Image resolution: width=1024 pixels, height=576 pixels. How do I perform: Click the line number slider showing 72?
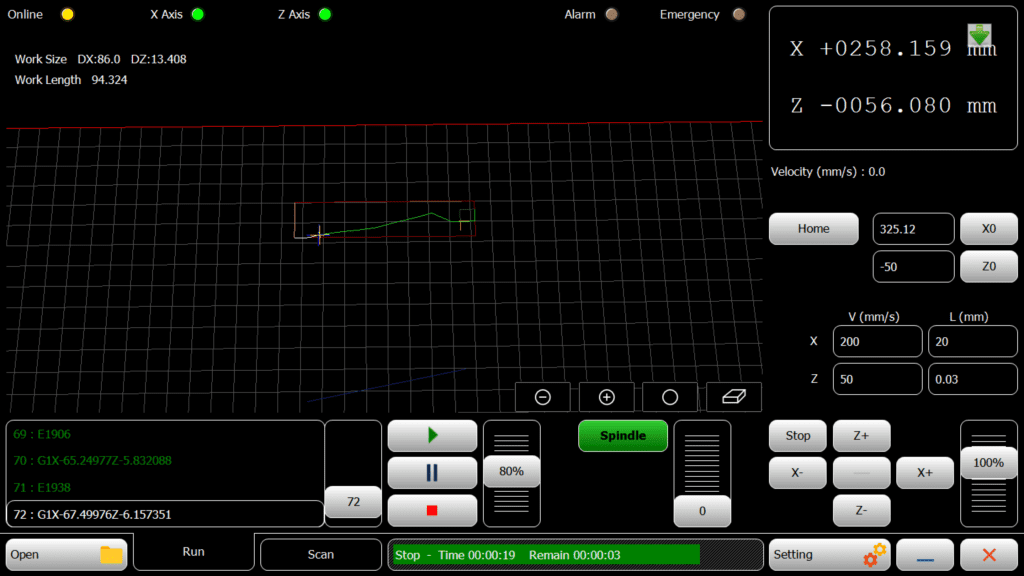[353, 502]
